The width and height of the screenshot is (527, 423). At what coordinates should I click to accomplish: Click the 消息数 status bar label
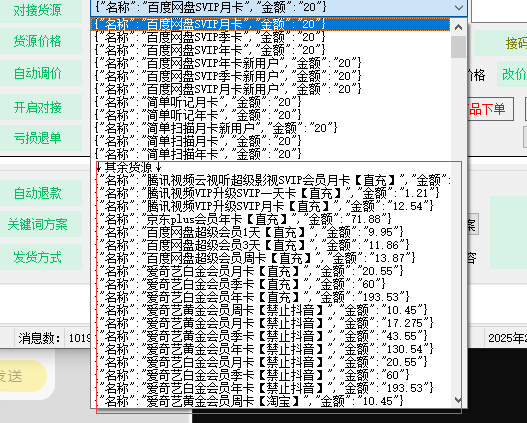click(40, 338)
